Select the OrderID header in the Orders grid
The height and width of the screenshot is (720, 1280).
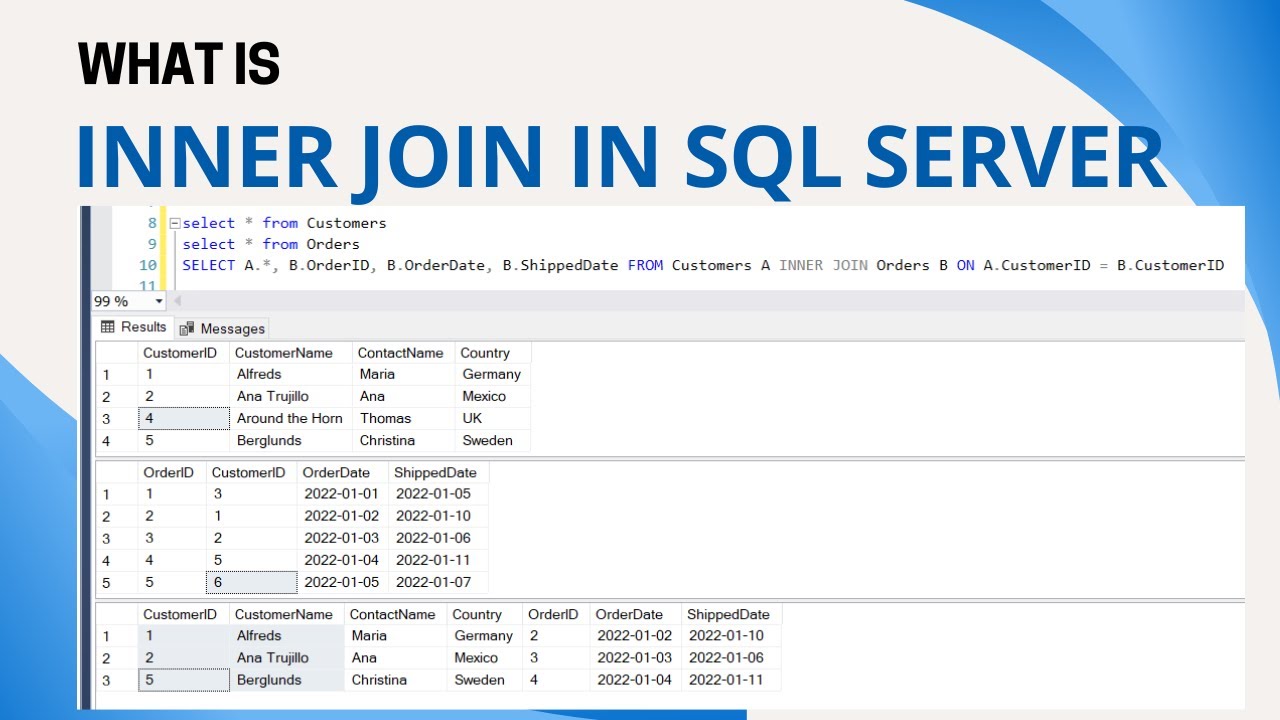tap(172, 472)
